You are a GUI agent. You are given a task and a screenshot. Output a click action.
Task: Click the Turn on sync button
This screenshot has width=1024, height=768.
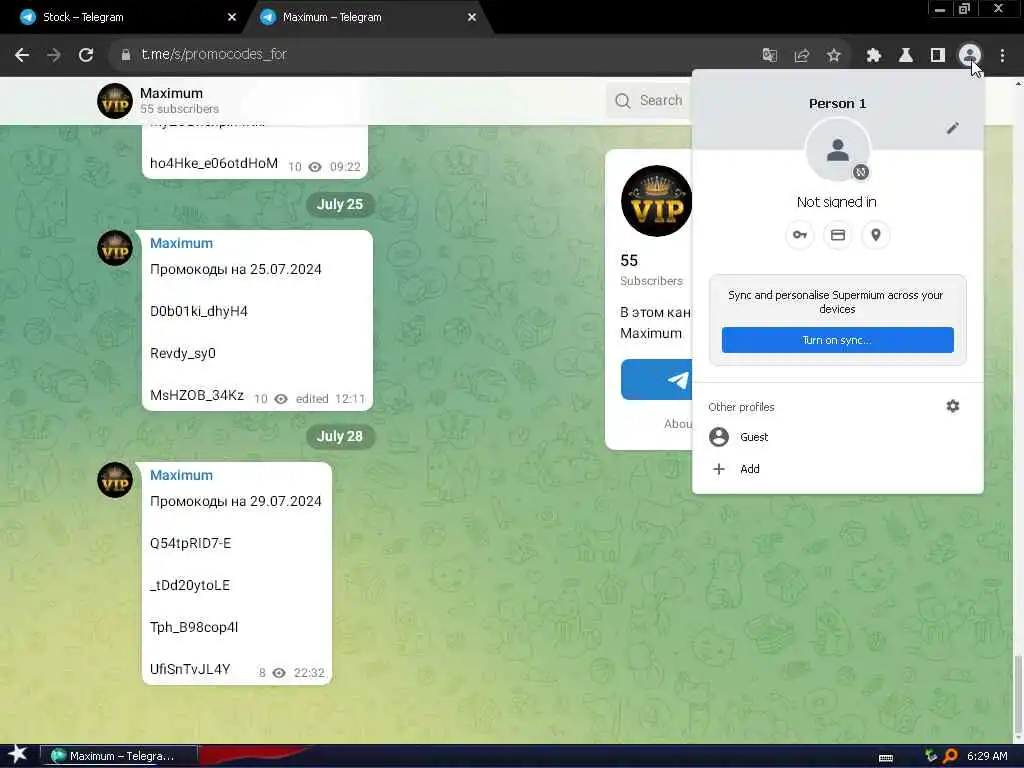click(837, 340)
